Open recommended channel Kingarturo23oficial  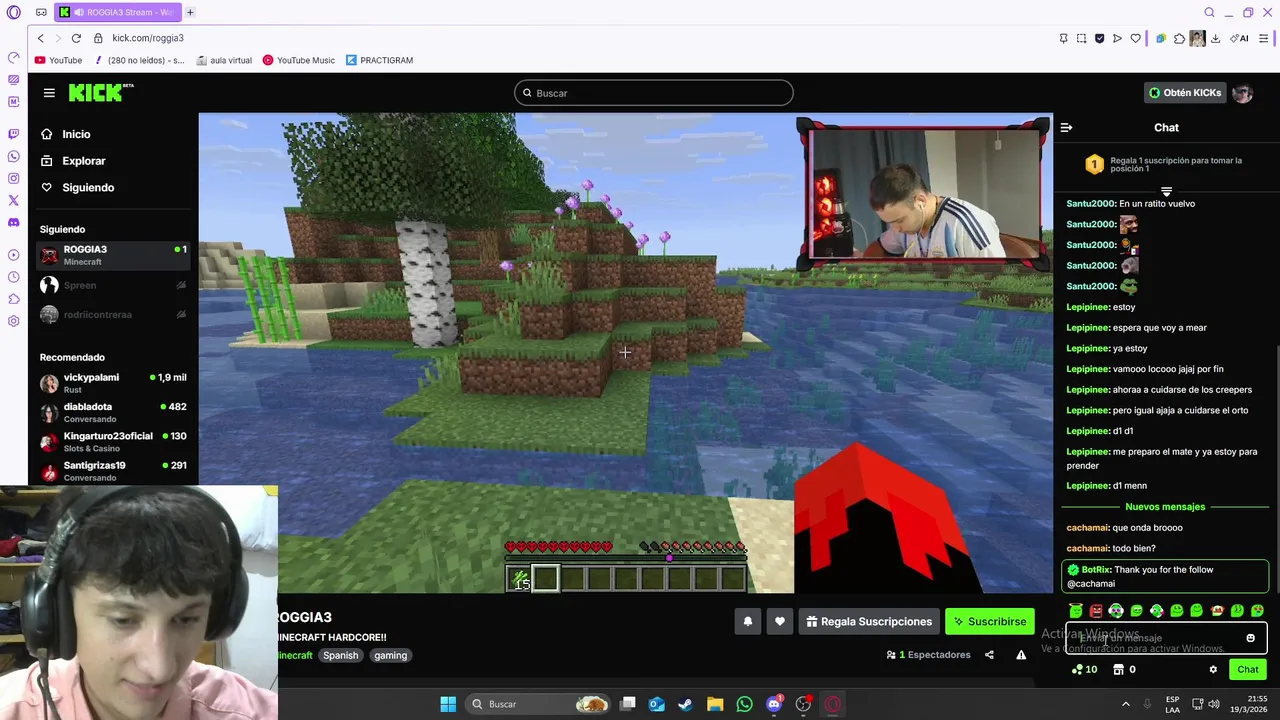click(x=113, y=441)
